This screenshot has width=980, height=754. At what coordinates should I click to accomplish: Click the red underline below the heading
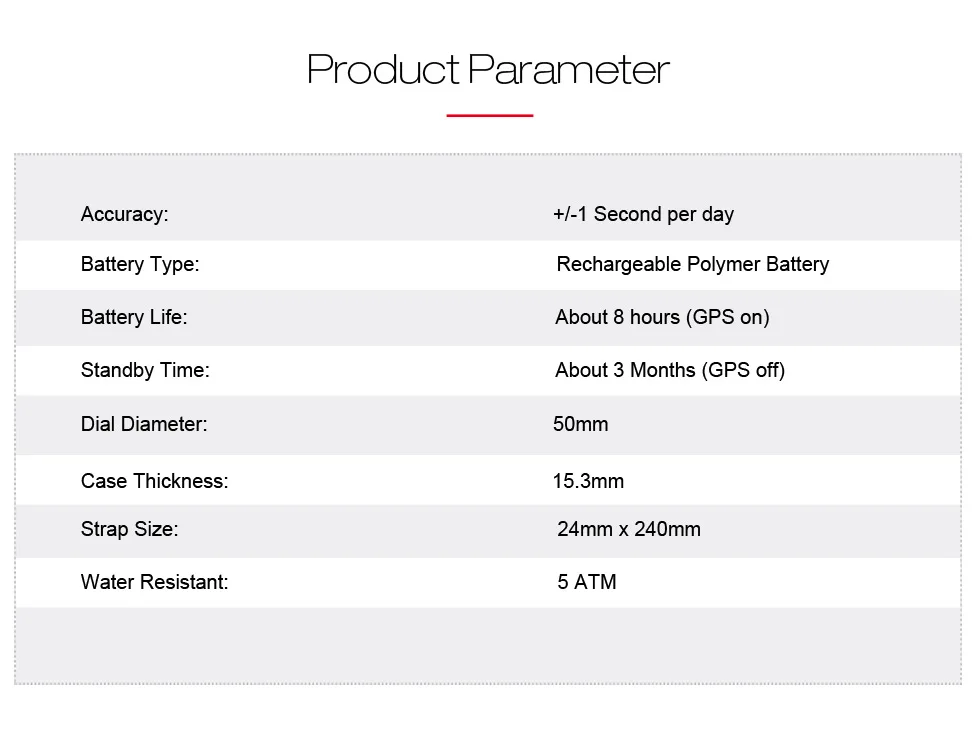pyautogui.click(x=489, y=115)
